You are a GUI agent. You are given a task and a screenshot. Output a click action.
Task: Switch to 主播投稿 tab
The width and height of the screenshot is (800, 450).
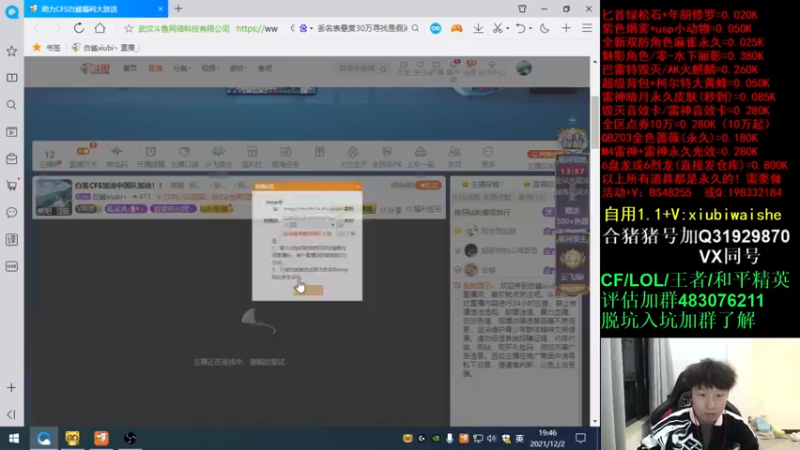pyautogui.click(x=481, y=184)
